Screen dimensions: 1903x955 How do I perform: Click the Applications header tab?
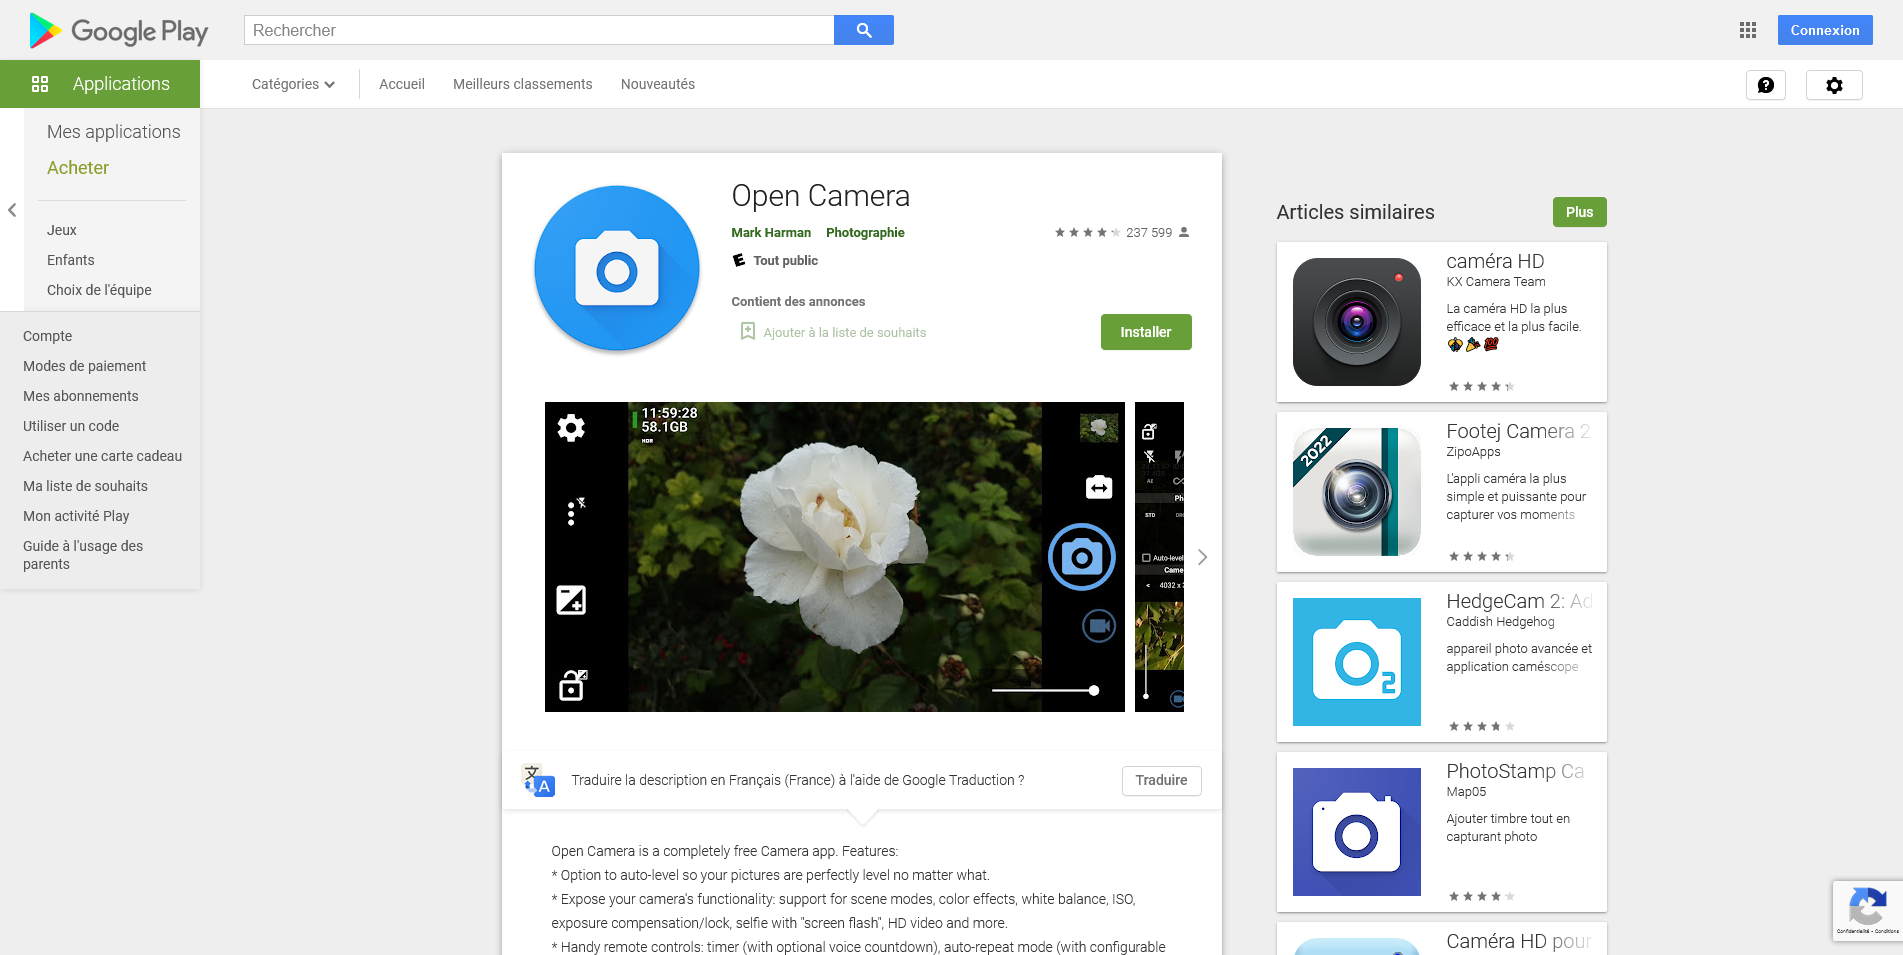[x=100, y=84]
